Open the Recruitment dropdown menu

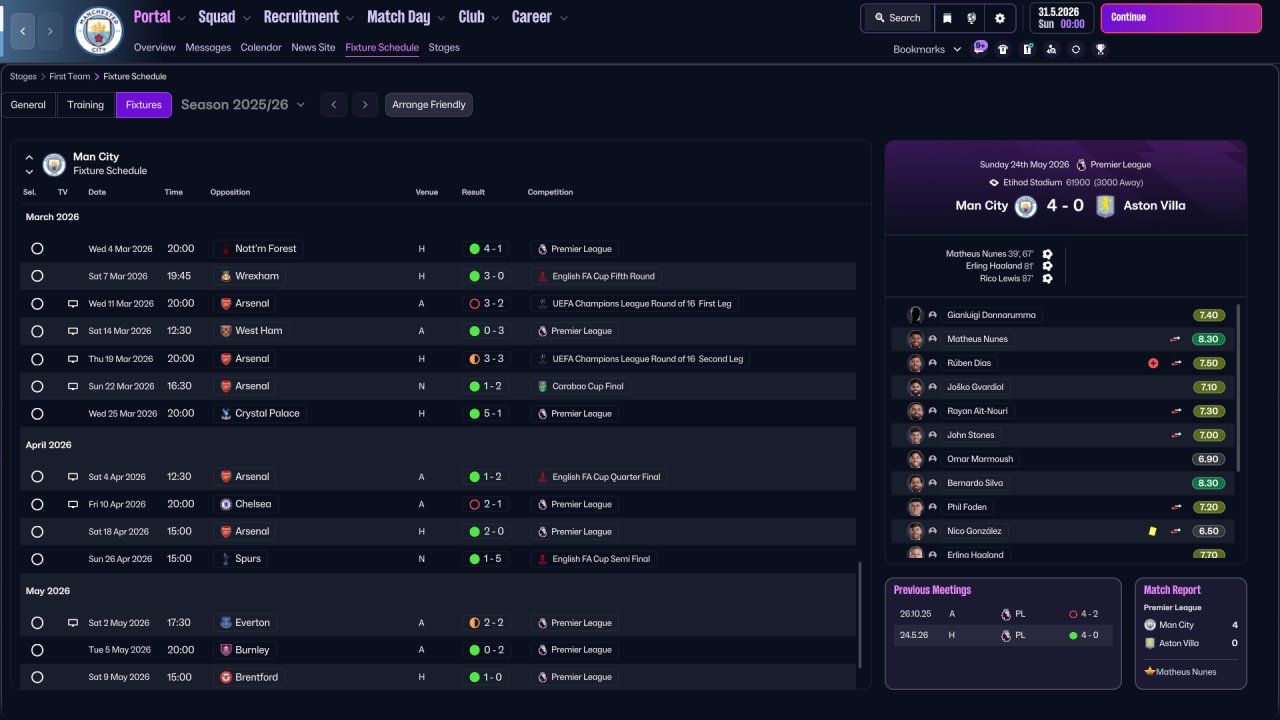click(309, 17)
